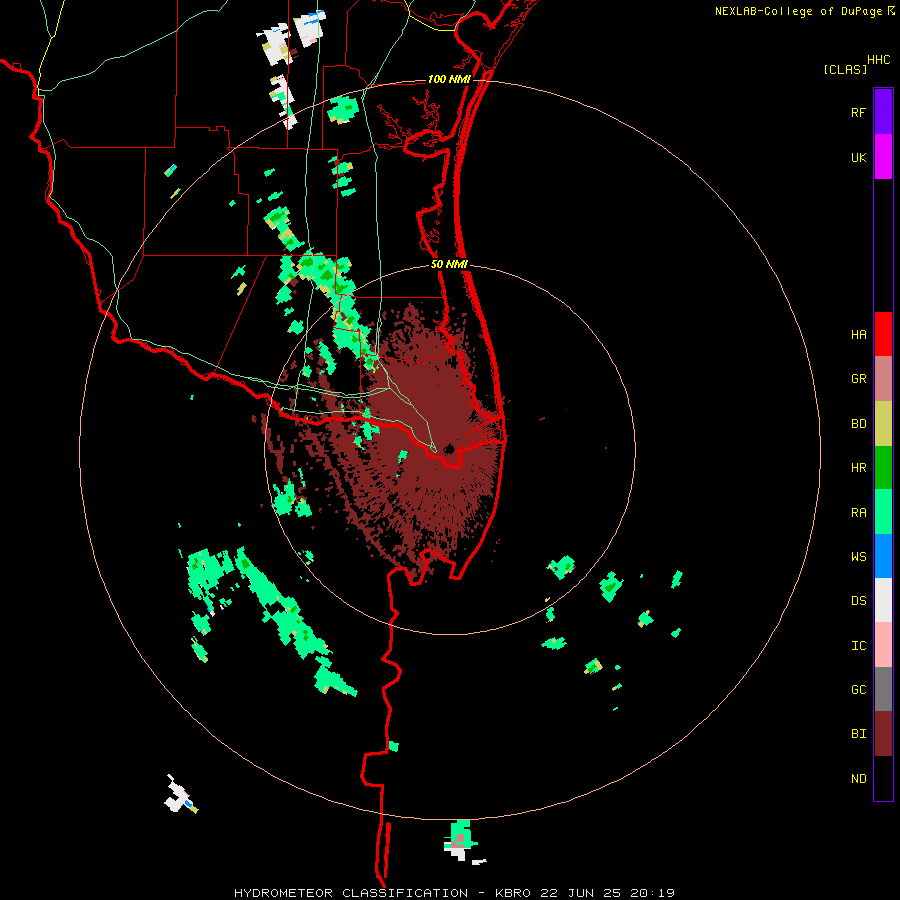Viewport: 900px width, 900px height.
Task: Click the "DS" legend label
Action: point(859,600)
